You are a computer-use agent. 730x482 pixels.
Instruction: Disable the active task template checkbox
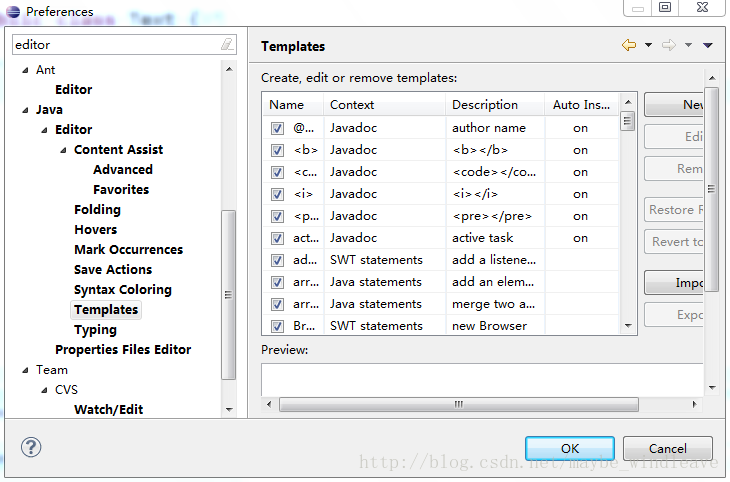(277, 238)
